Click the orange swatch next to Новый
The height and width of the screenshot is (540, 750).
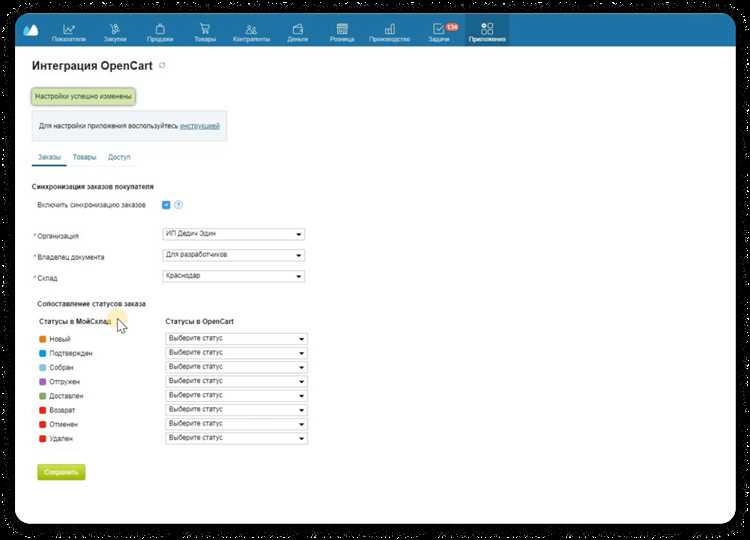coord(43,339)
